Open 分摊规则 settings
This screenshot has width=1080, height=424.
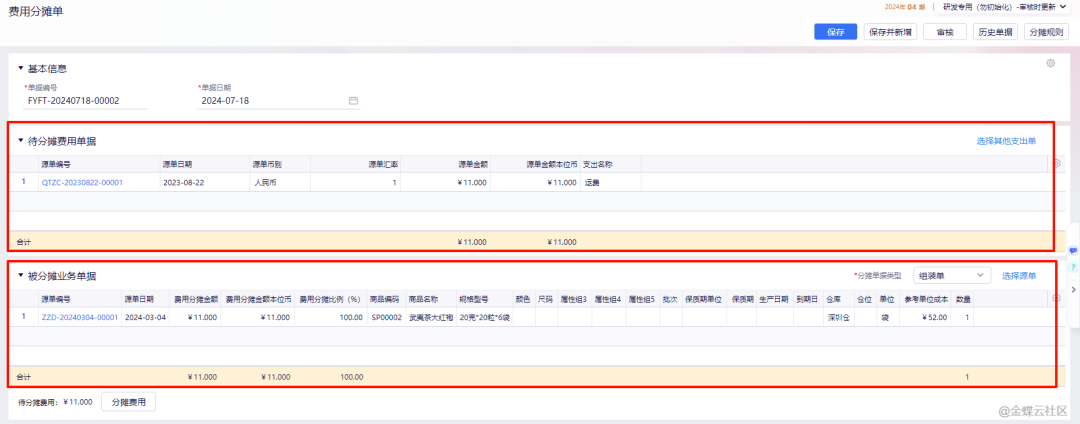pyautogui.click(x=1046, y=31)
